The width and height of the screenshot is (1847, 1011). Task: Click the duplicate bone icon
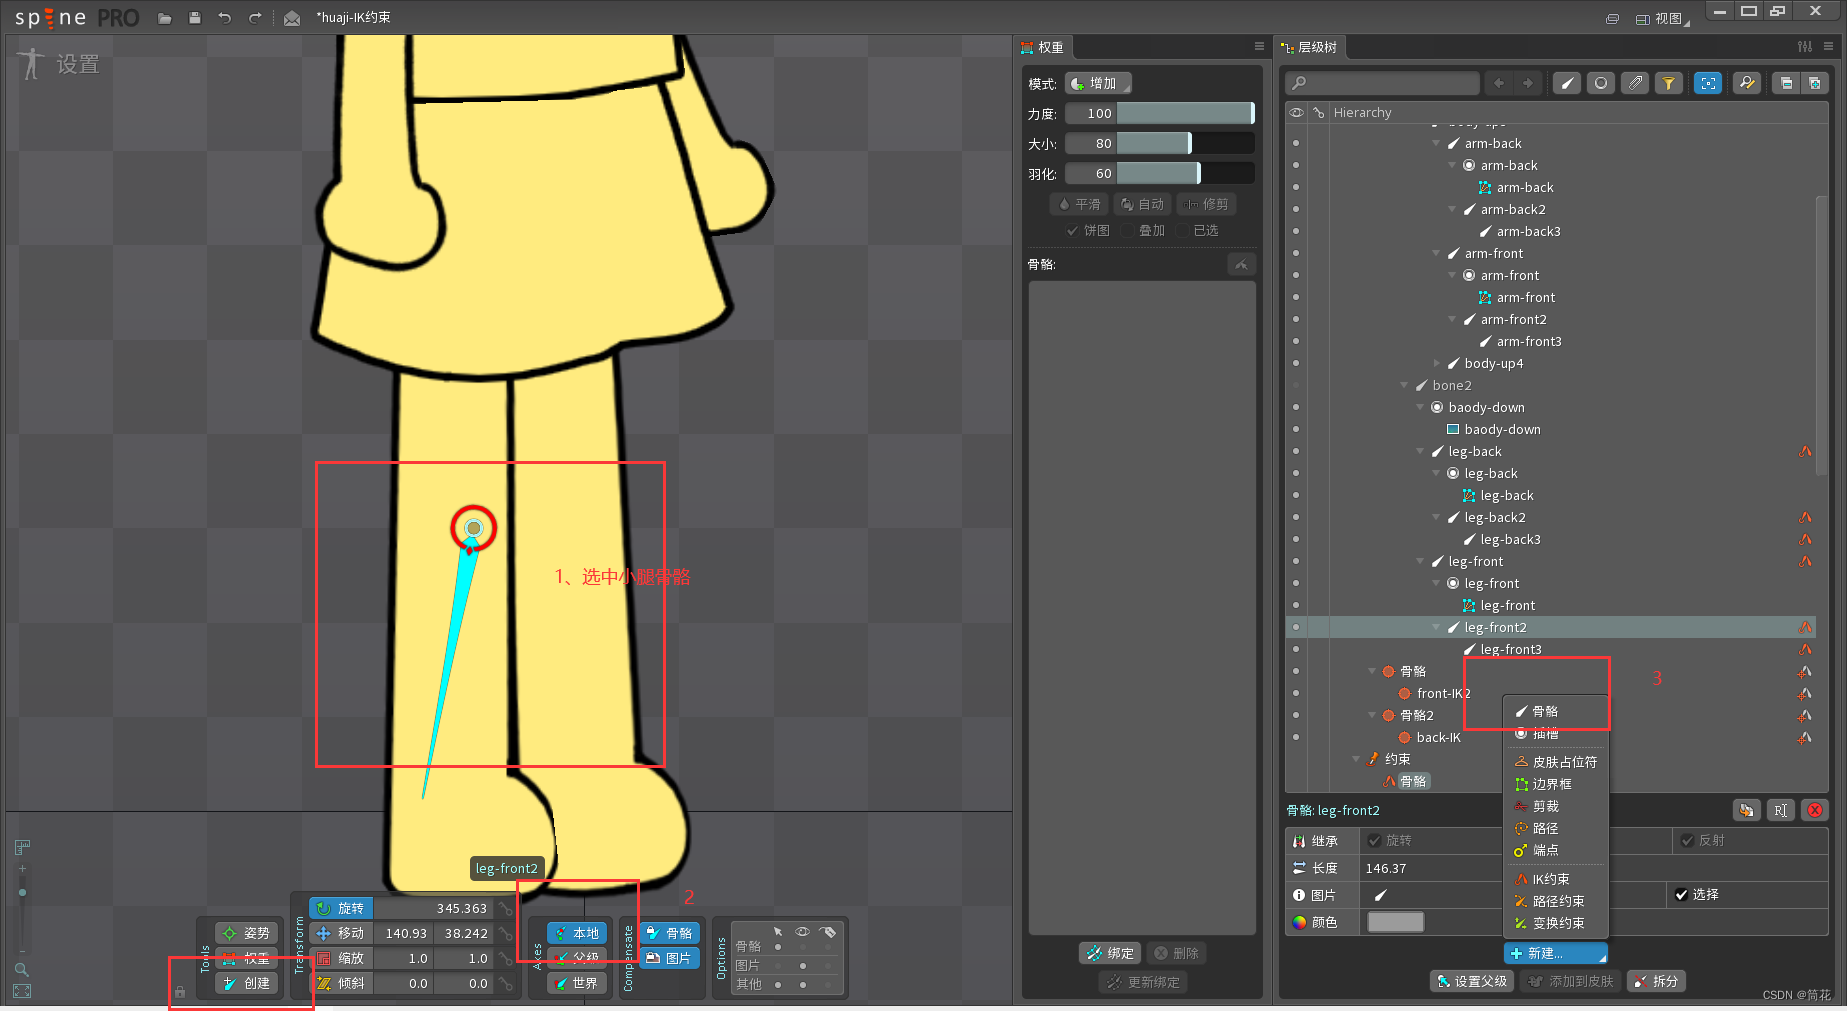tap(1746, 810)
